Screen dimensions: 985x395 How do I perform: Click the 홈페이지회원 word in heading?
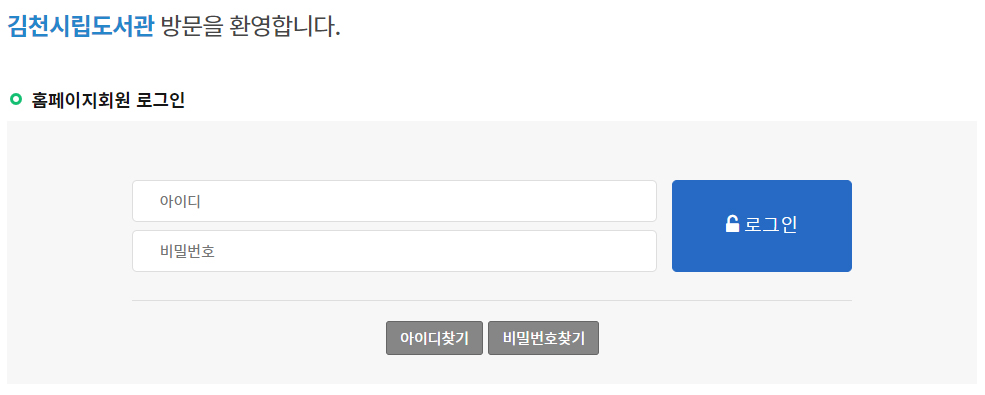tap(80, 100)
